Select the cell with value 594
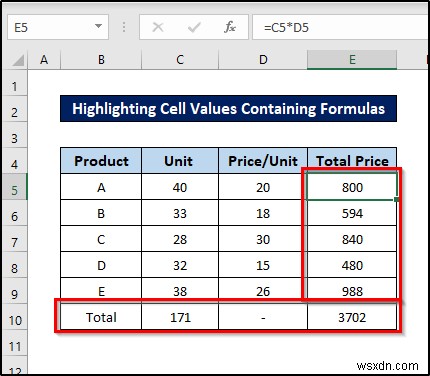This screenshot has width=430, height=376. pos(352,213)
